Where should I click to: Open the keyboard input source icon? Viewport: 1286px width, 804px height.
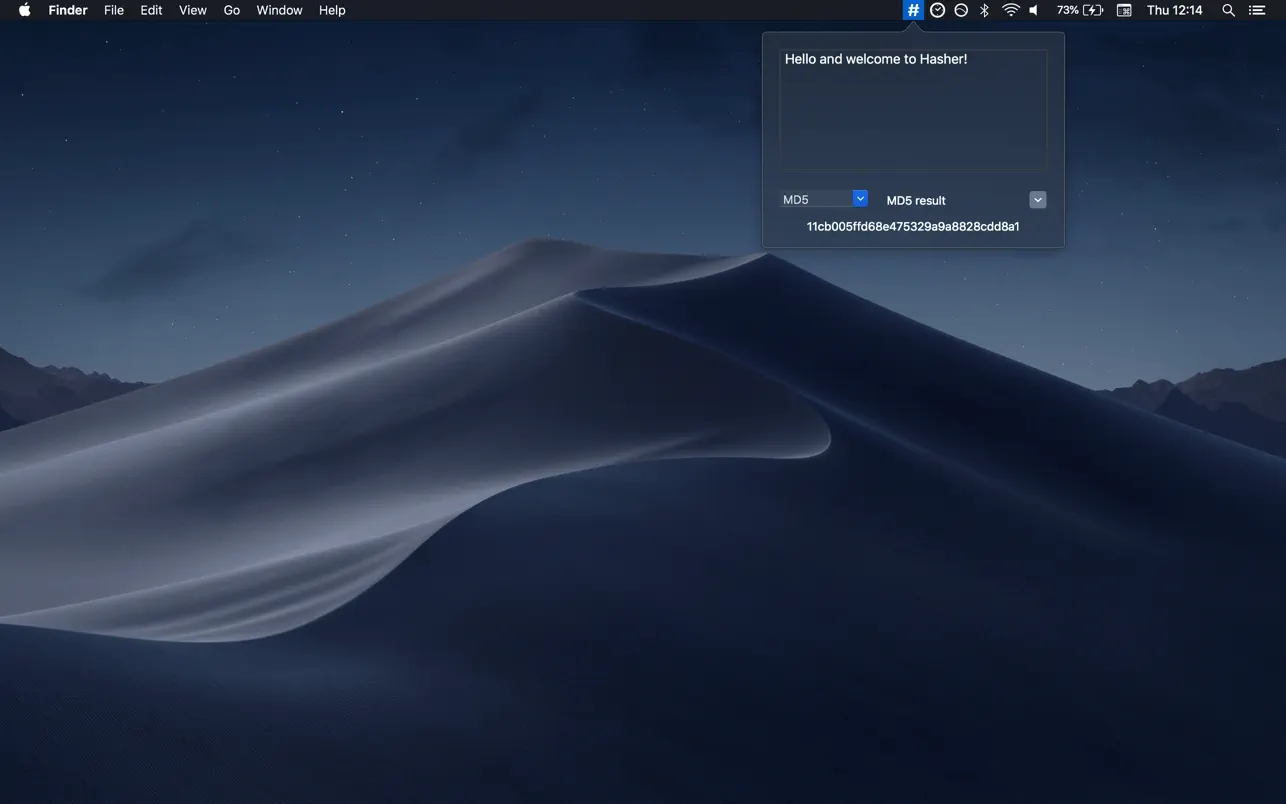[1123, 10]
